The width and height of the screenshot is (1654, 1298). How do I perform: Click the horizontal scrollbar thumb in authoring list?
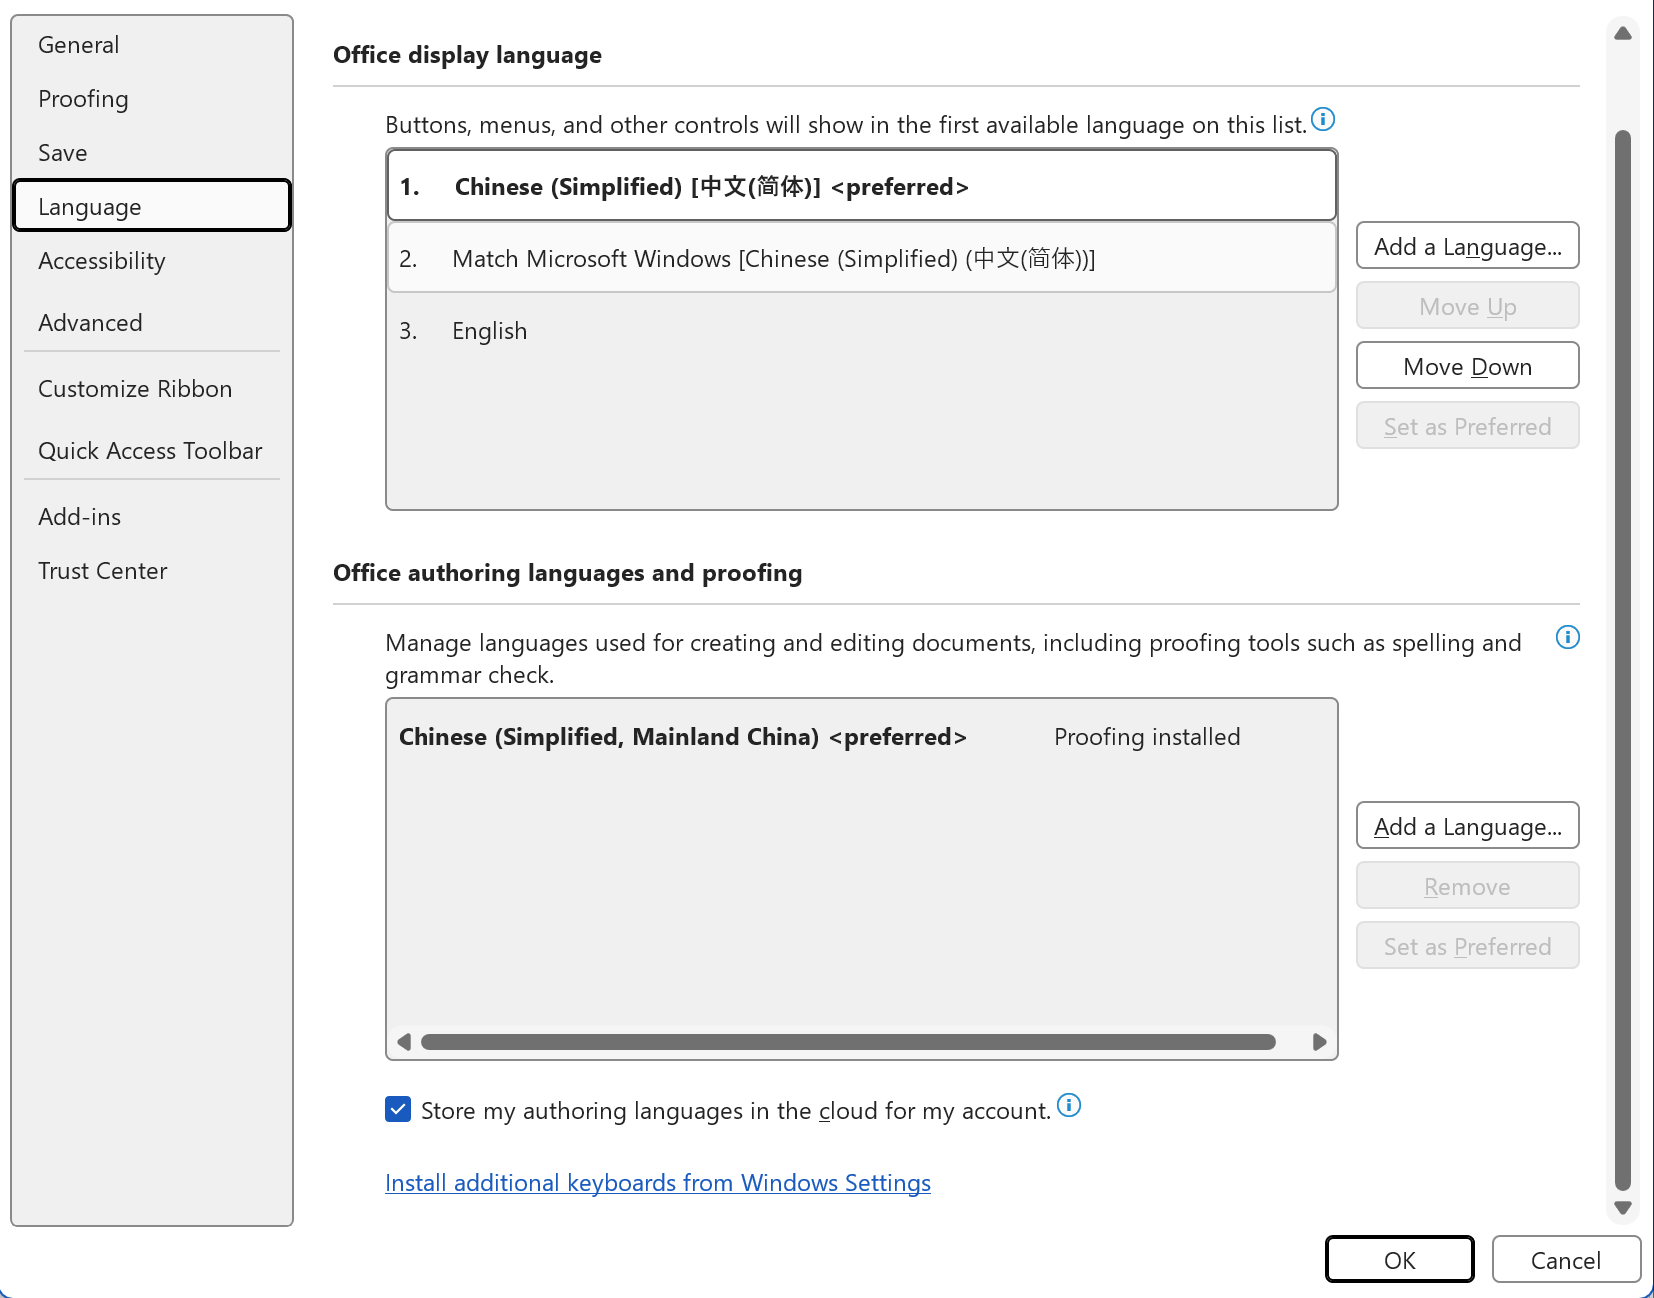tap(848, 1042)
